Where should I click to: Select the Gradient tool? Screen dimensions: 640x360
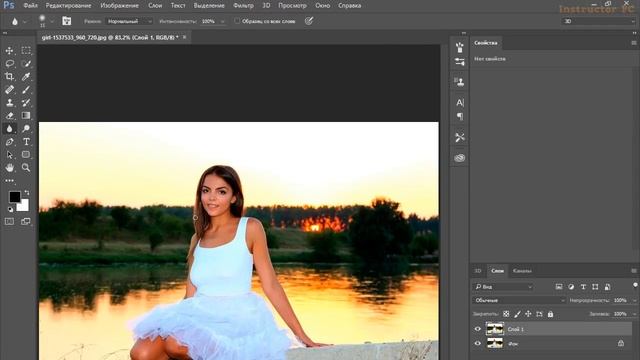[26, 116]
